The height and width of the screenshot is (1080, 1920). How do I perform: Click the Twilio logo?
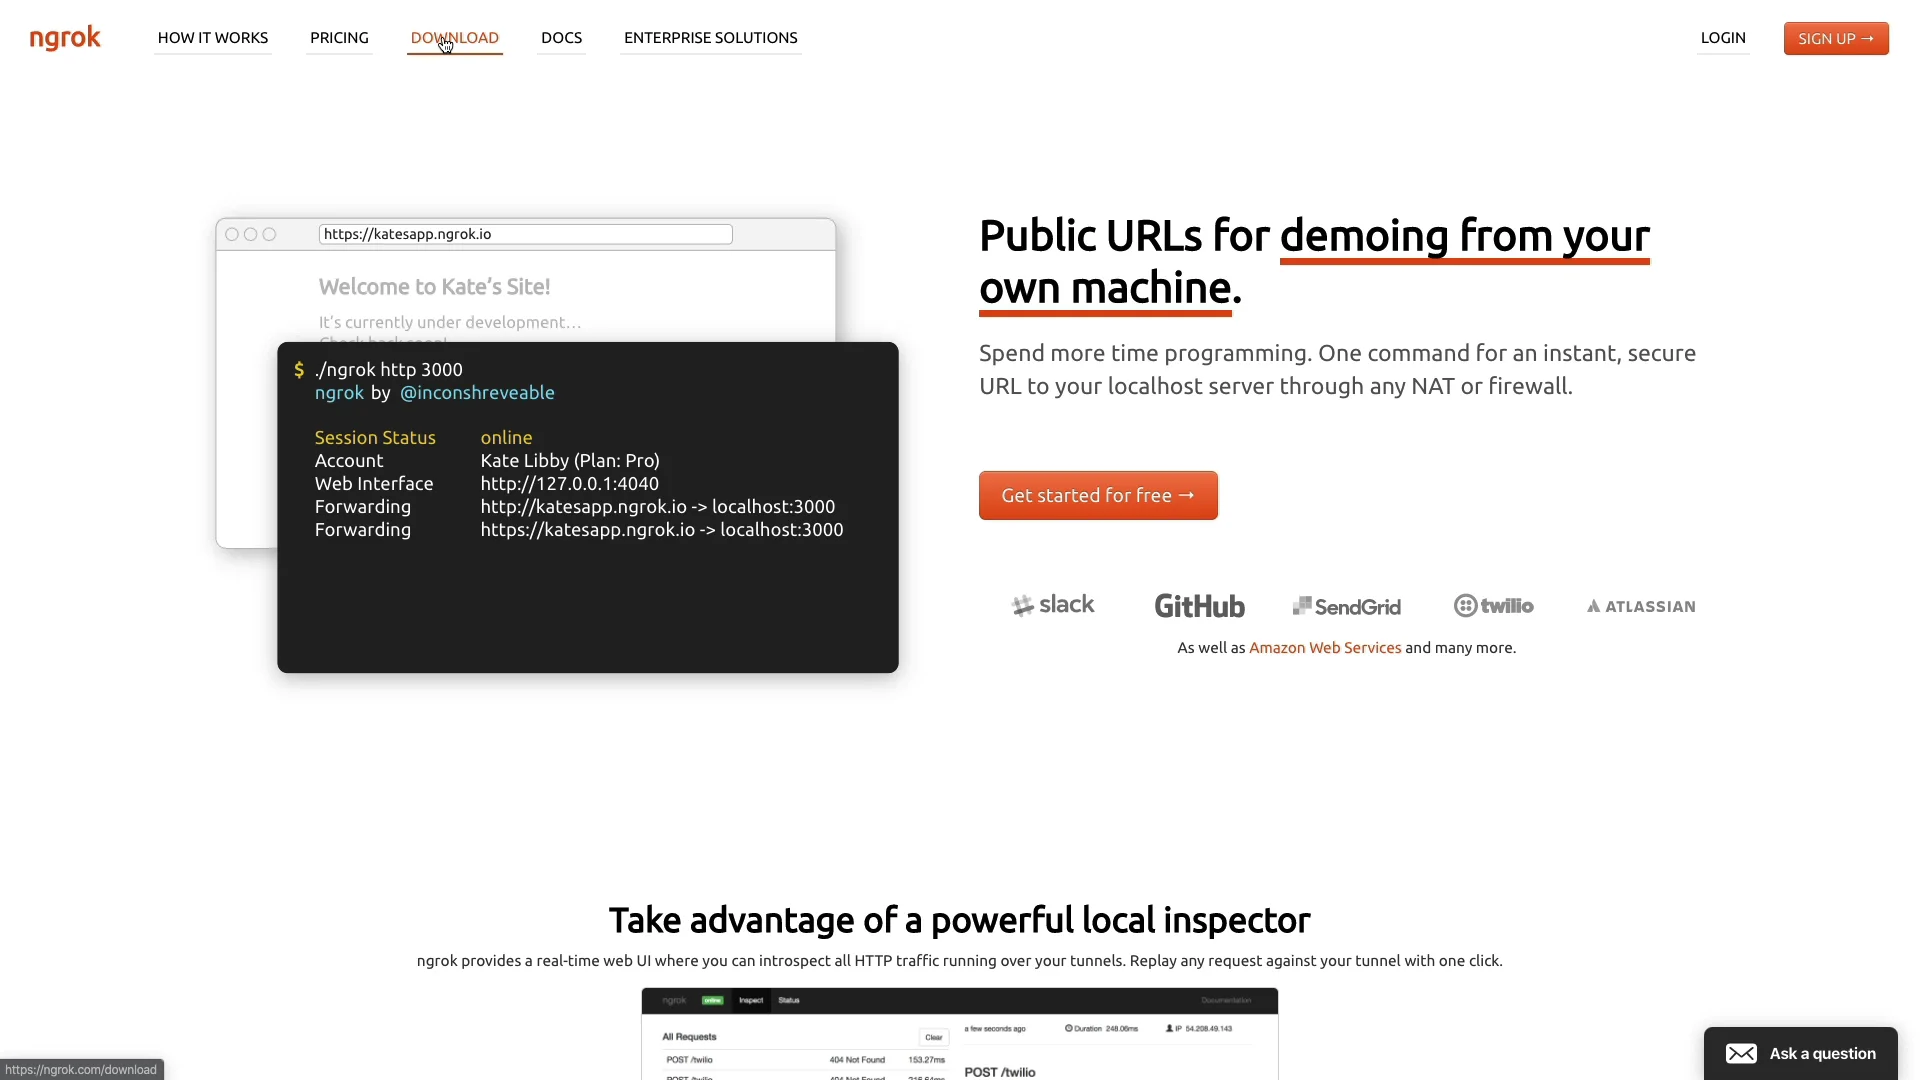point(1493,606)
